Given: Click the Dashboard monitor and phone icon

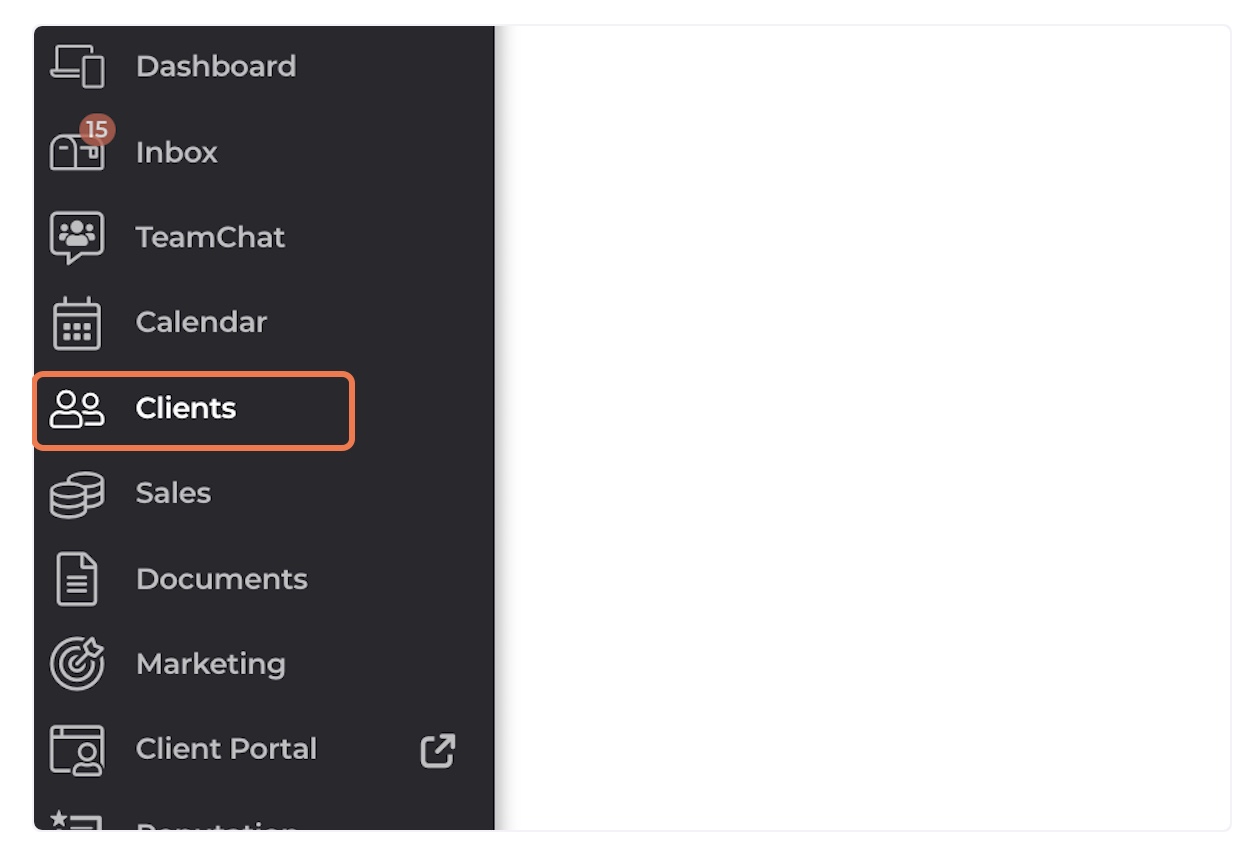Looking at the screenshot, I should [x=77, y=66].
